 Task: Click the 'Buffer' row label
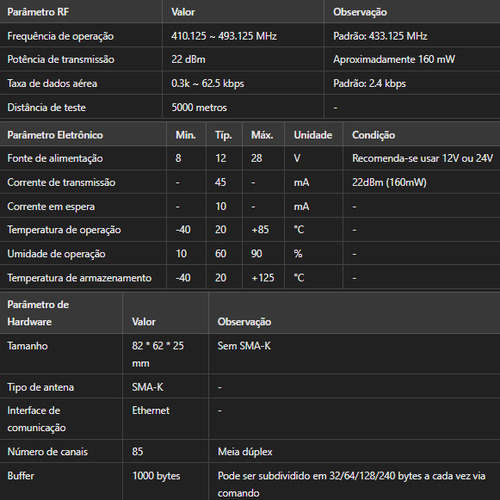pyautogui.click(x=21, y=476)
